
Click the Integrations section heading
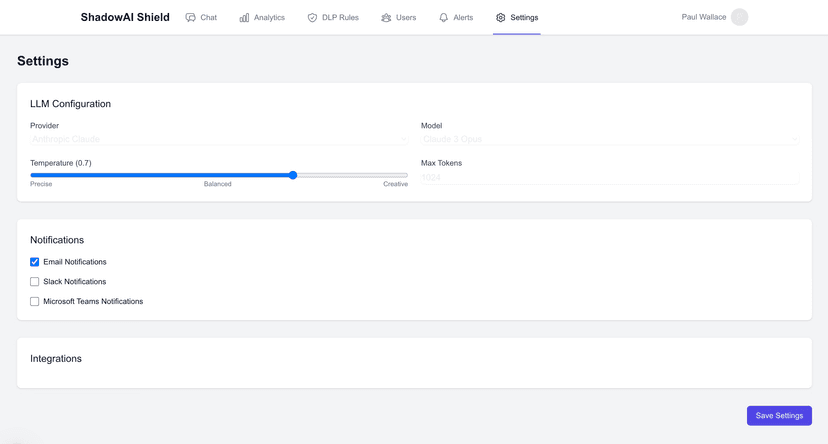[x=56, y=358]
